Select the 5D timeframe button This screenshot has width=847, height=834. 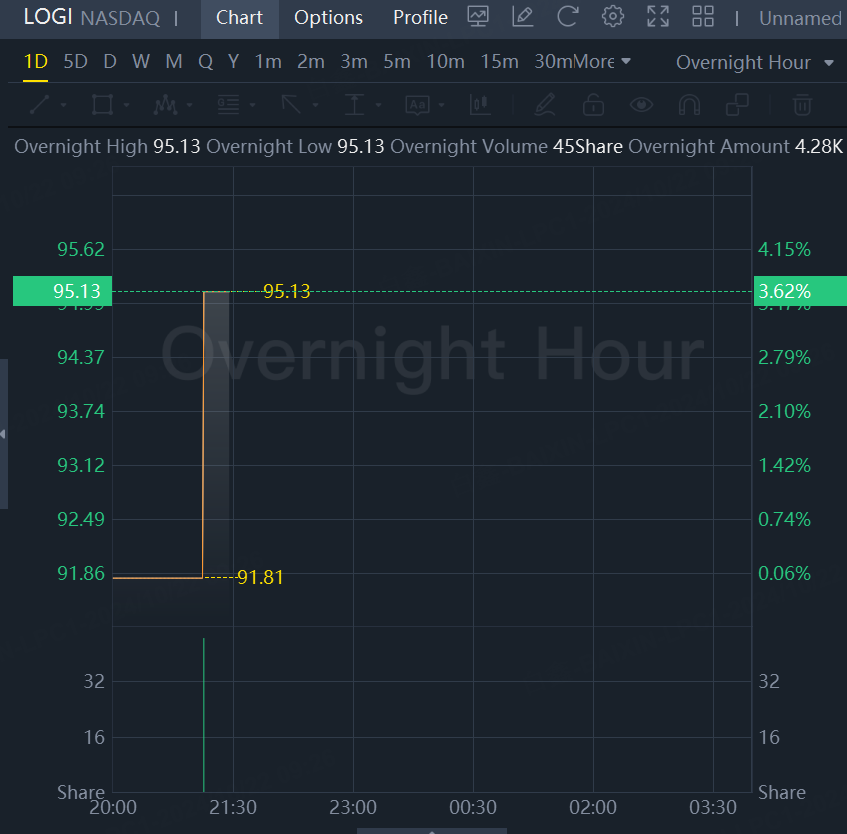tap(75, 62)
